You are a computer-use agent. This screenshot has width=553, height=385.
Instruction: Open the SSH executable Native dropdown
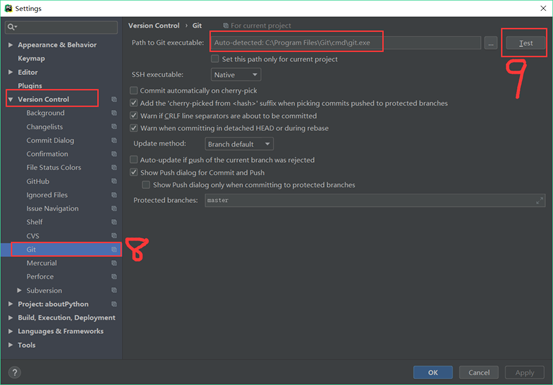click(236, 75)
